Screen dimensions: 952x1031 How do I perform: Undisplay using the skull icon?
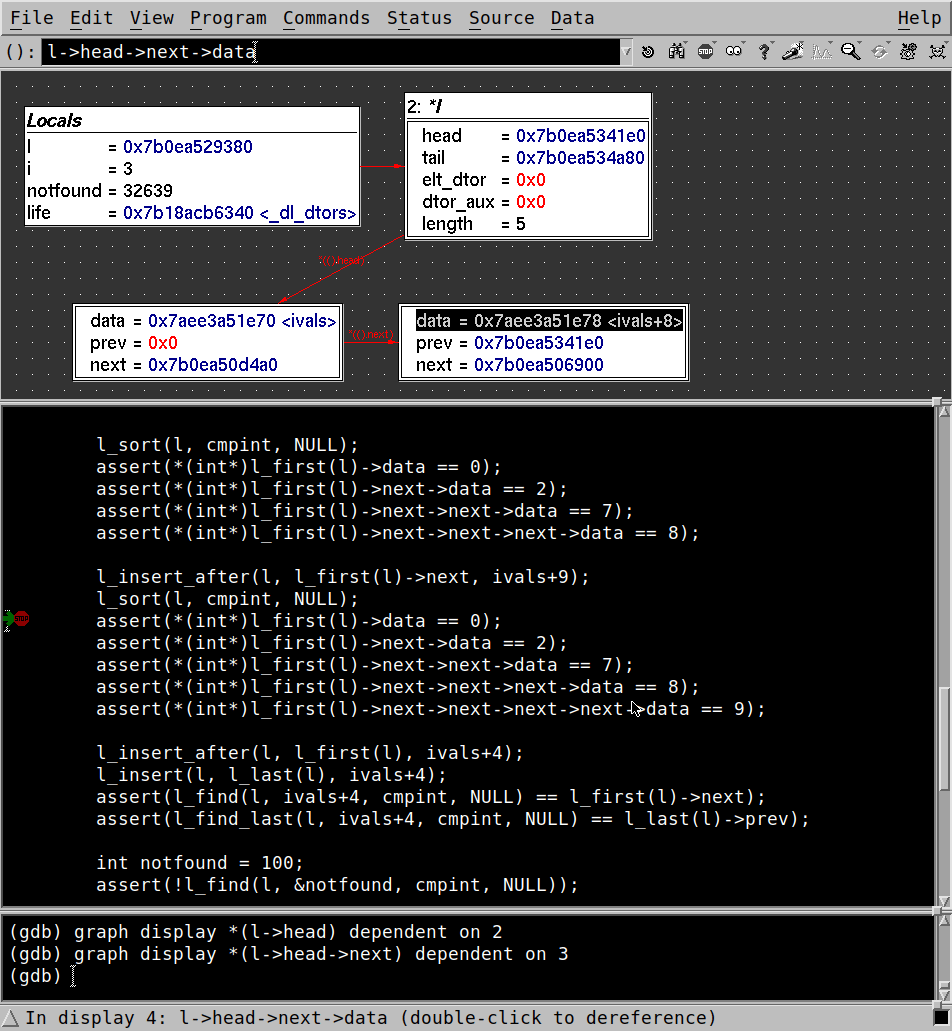[x=936, y=50]
